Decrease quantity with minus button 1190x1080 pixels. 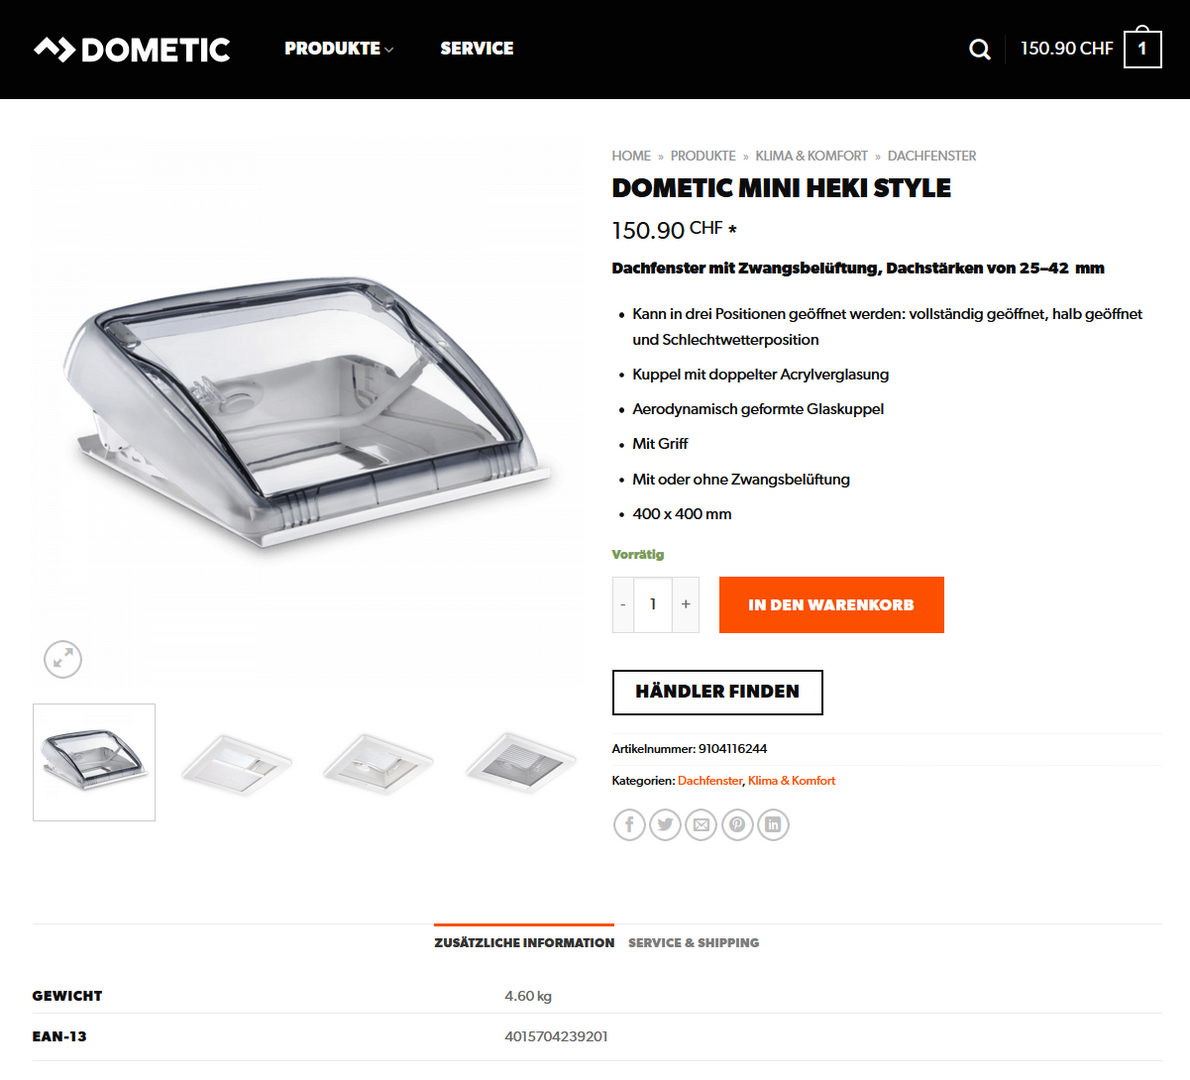coord(623,604)
